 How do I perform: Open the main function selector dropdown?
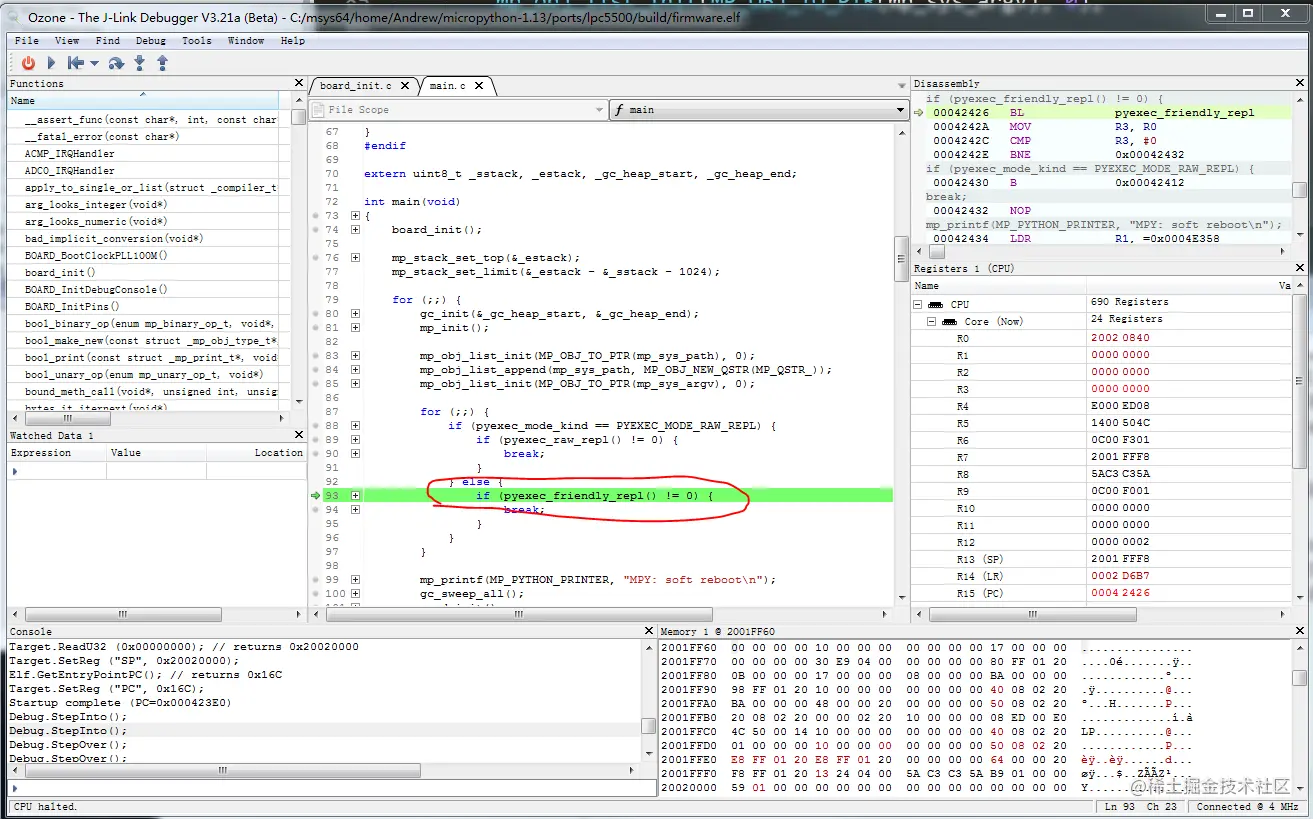898,109
